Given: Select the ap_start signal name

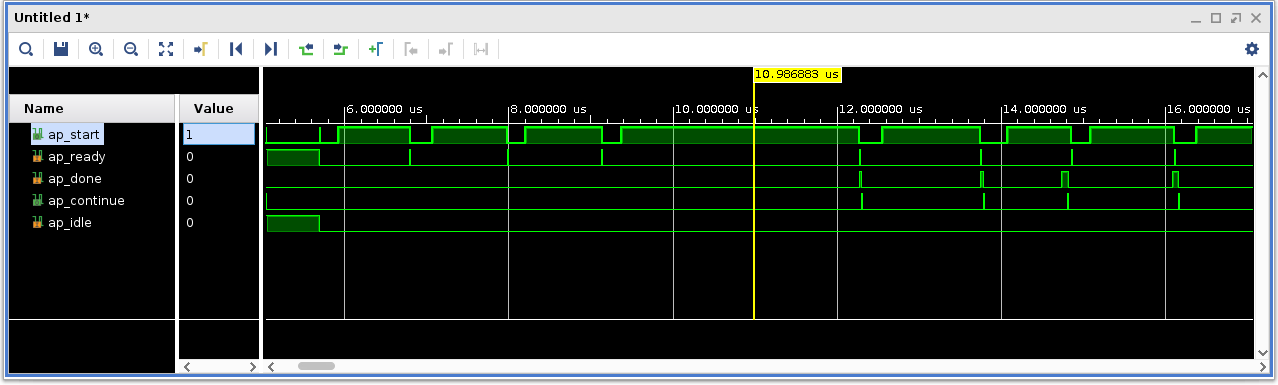Looking at the screenshot, I should pyautogui.click(x=73, y=134).
